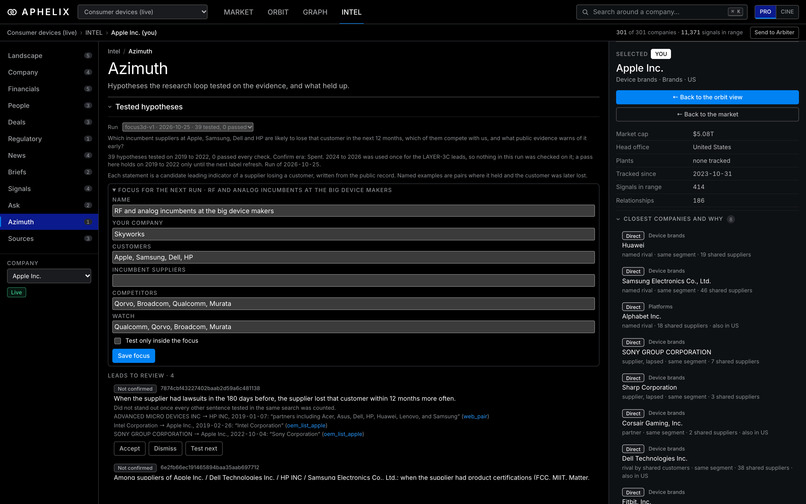
Task: Open Huawei in closest companies
Action: coord(633,245)
